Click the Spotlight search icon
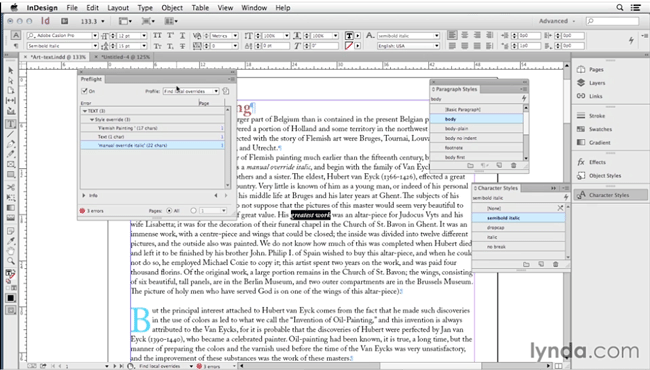 pos(619,7)
